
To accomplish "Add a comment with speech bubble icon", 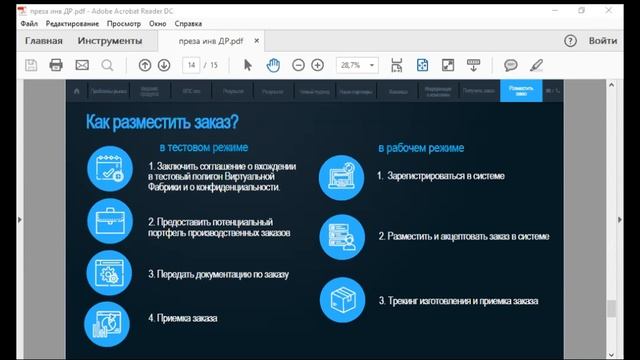I will (511, 65).
